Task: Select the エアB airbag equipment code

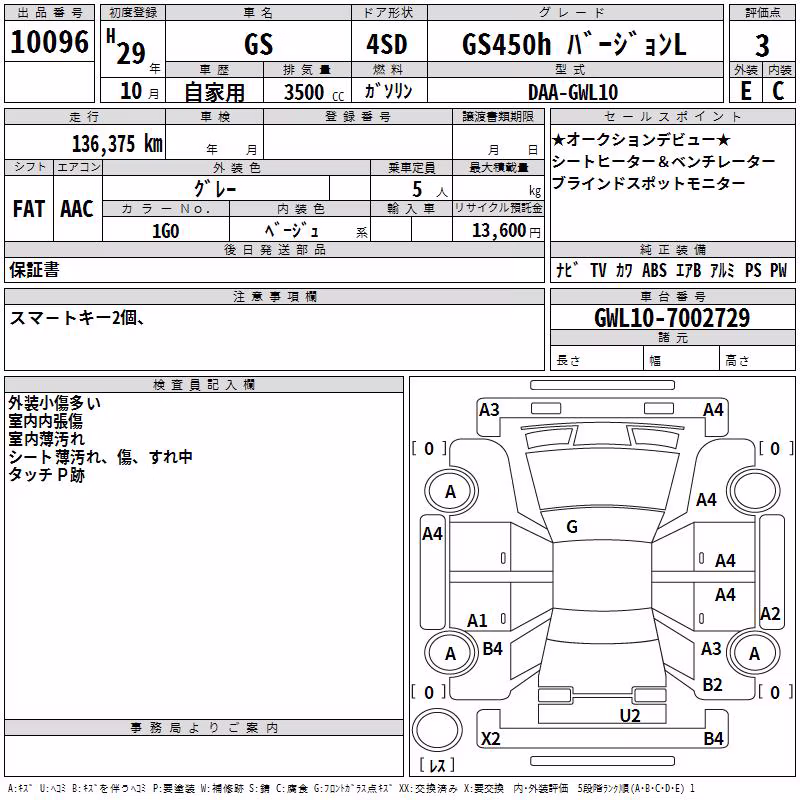Action: coord(688,270)
